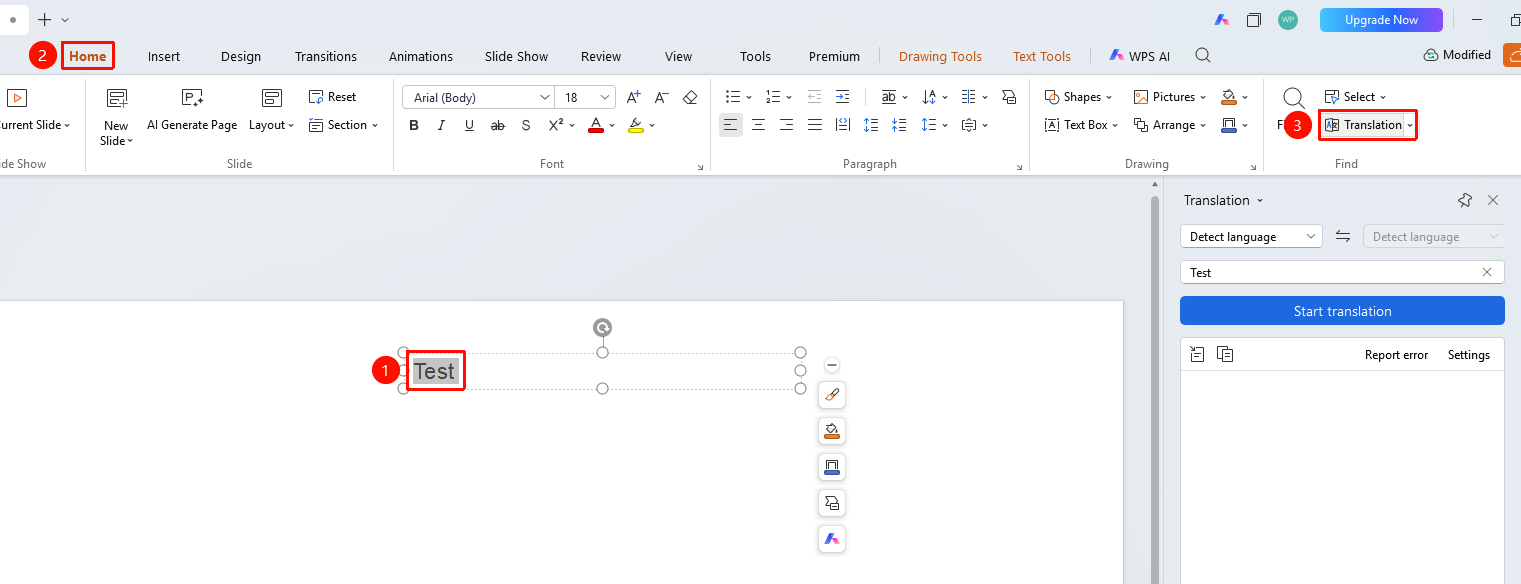Click the Start translation button

click(x=1342, y=311)
